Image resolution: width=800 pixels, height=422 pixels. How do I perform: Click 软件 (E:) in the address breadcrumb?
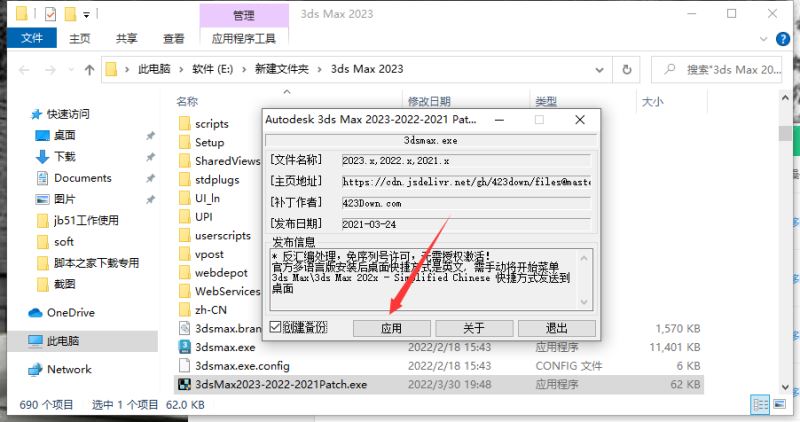(212, 69)
